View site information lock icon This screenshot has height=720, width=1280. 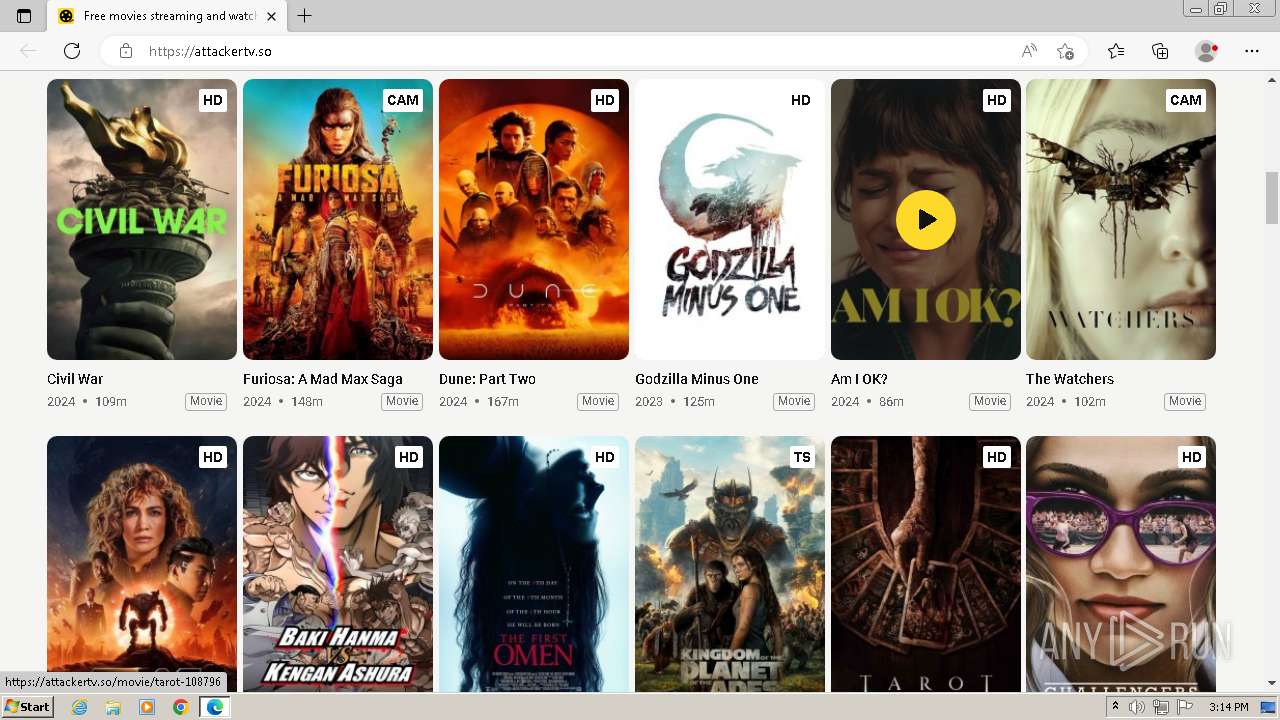click(x=126, y=51)
